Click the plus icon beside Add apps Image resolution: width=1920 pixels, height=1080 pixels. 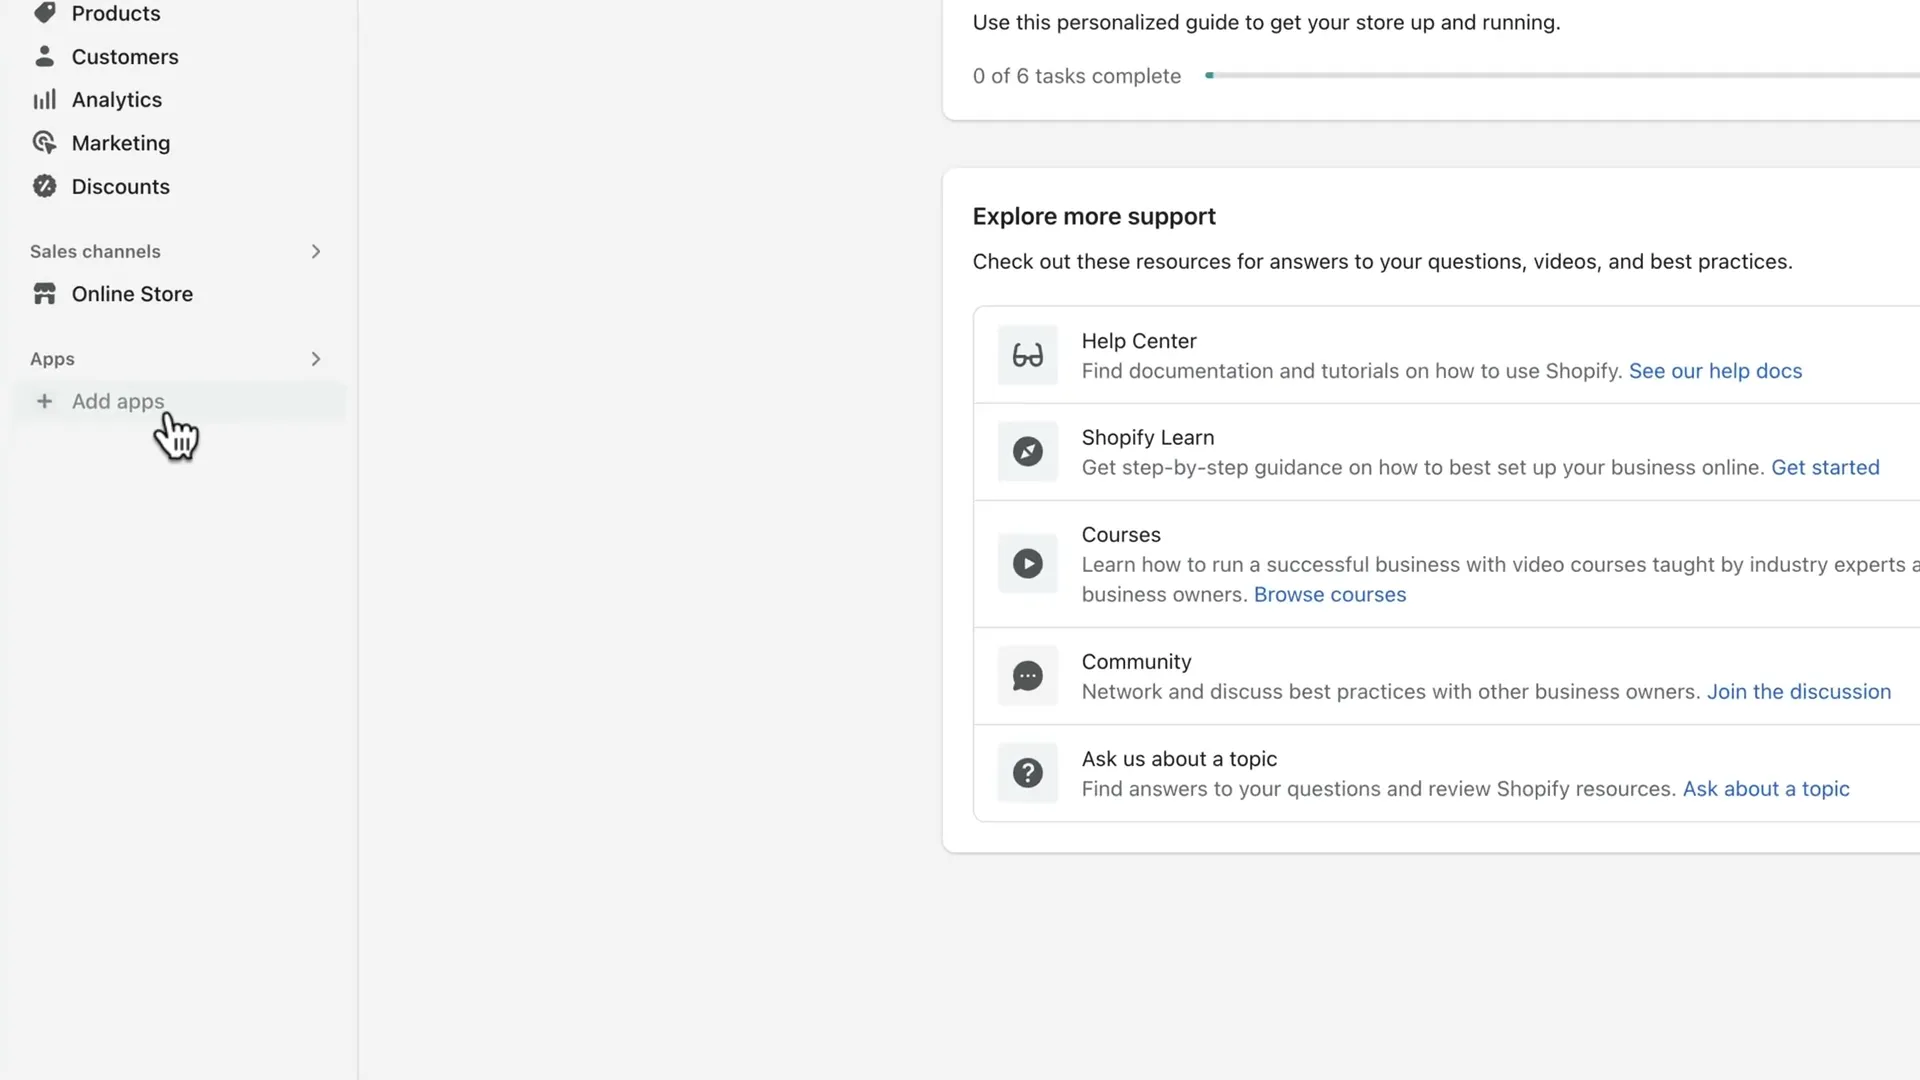pos(44,401)
